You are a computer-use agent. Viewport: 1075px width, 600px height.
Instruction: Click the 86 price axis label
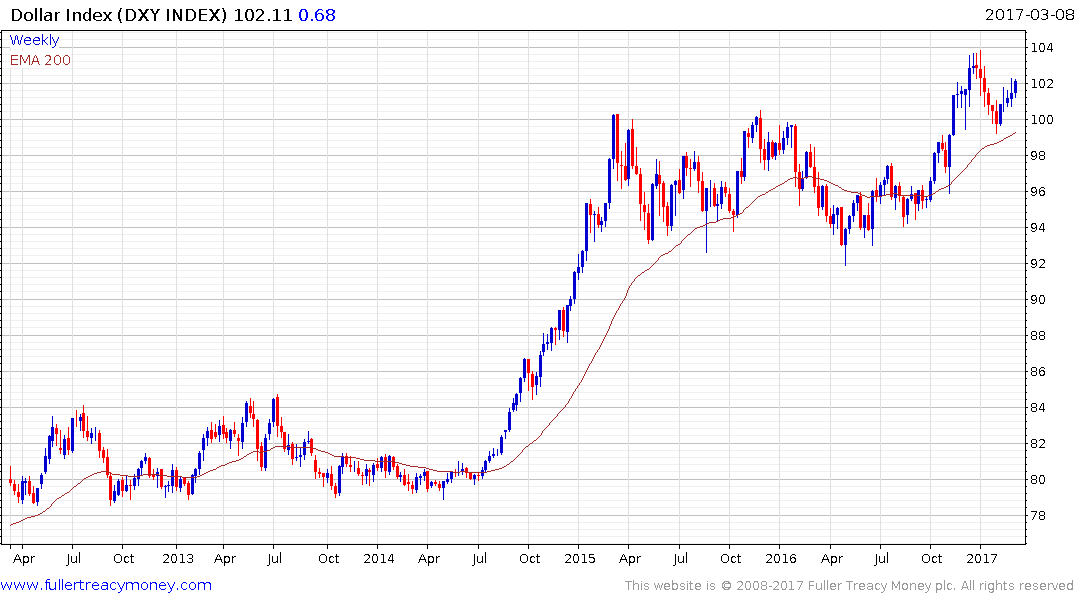click(x=1039, y=372)
